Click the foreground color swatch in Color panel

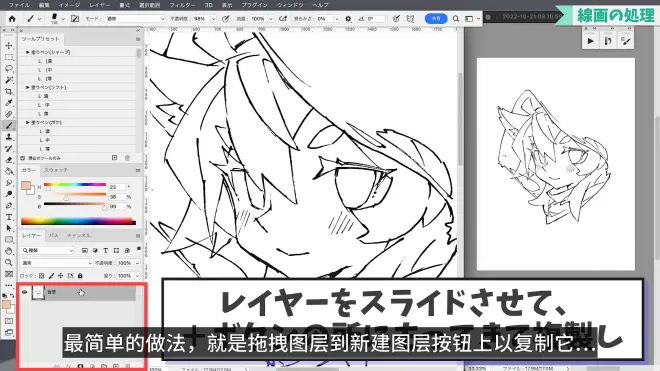[x=26, y=186]
